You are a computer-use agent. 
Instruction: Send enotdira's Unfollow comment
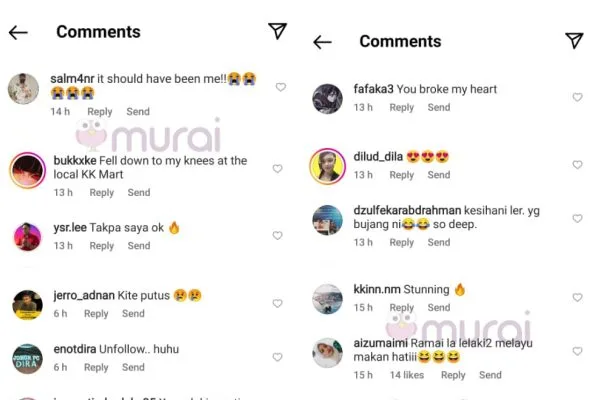pos(133,367)
